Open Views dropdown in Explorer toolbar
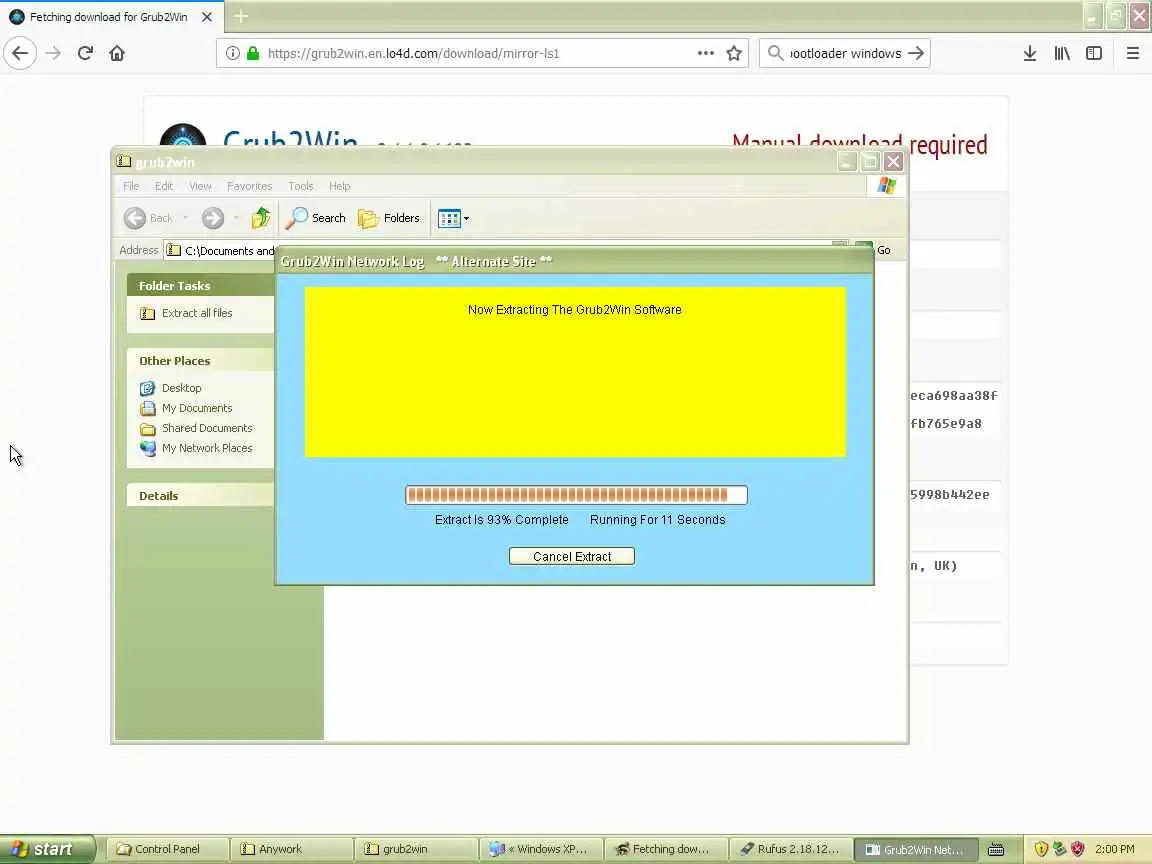The image size is (1152, 864). pyautogui.click(x=453, y=218)
